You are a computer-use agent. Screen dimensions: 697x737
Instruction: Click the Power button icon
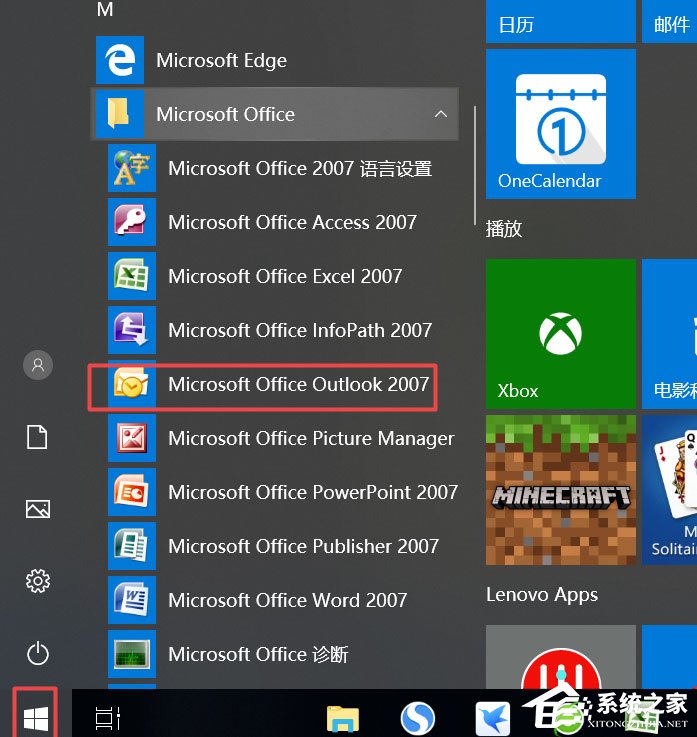[38, 654]
